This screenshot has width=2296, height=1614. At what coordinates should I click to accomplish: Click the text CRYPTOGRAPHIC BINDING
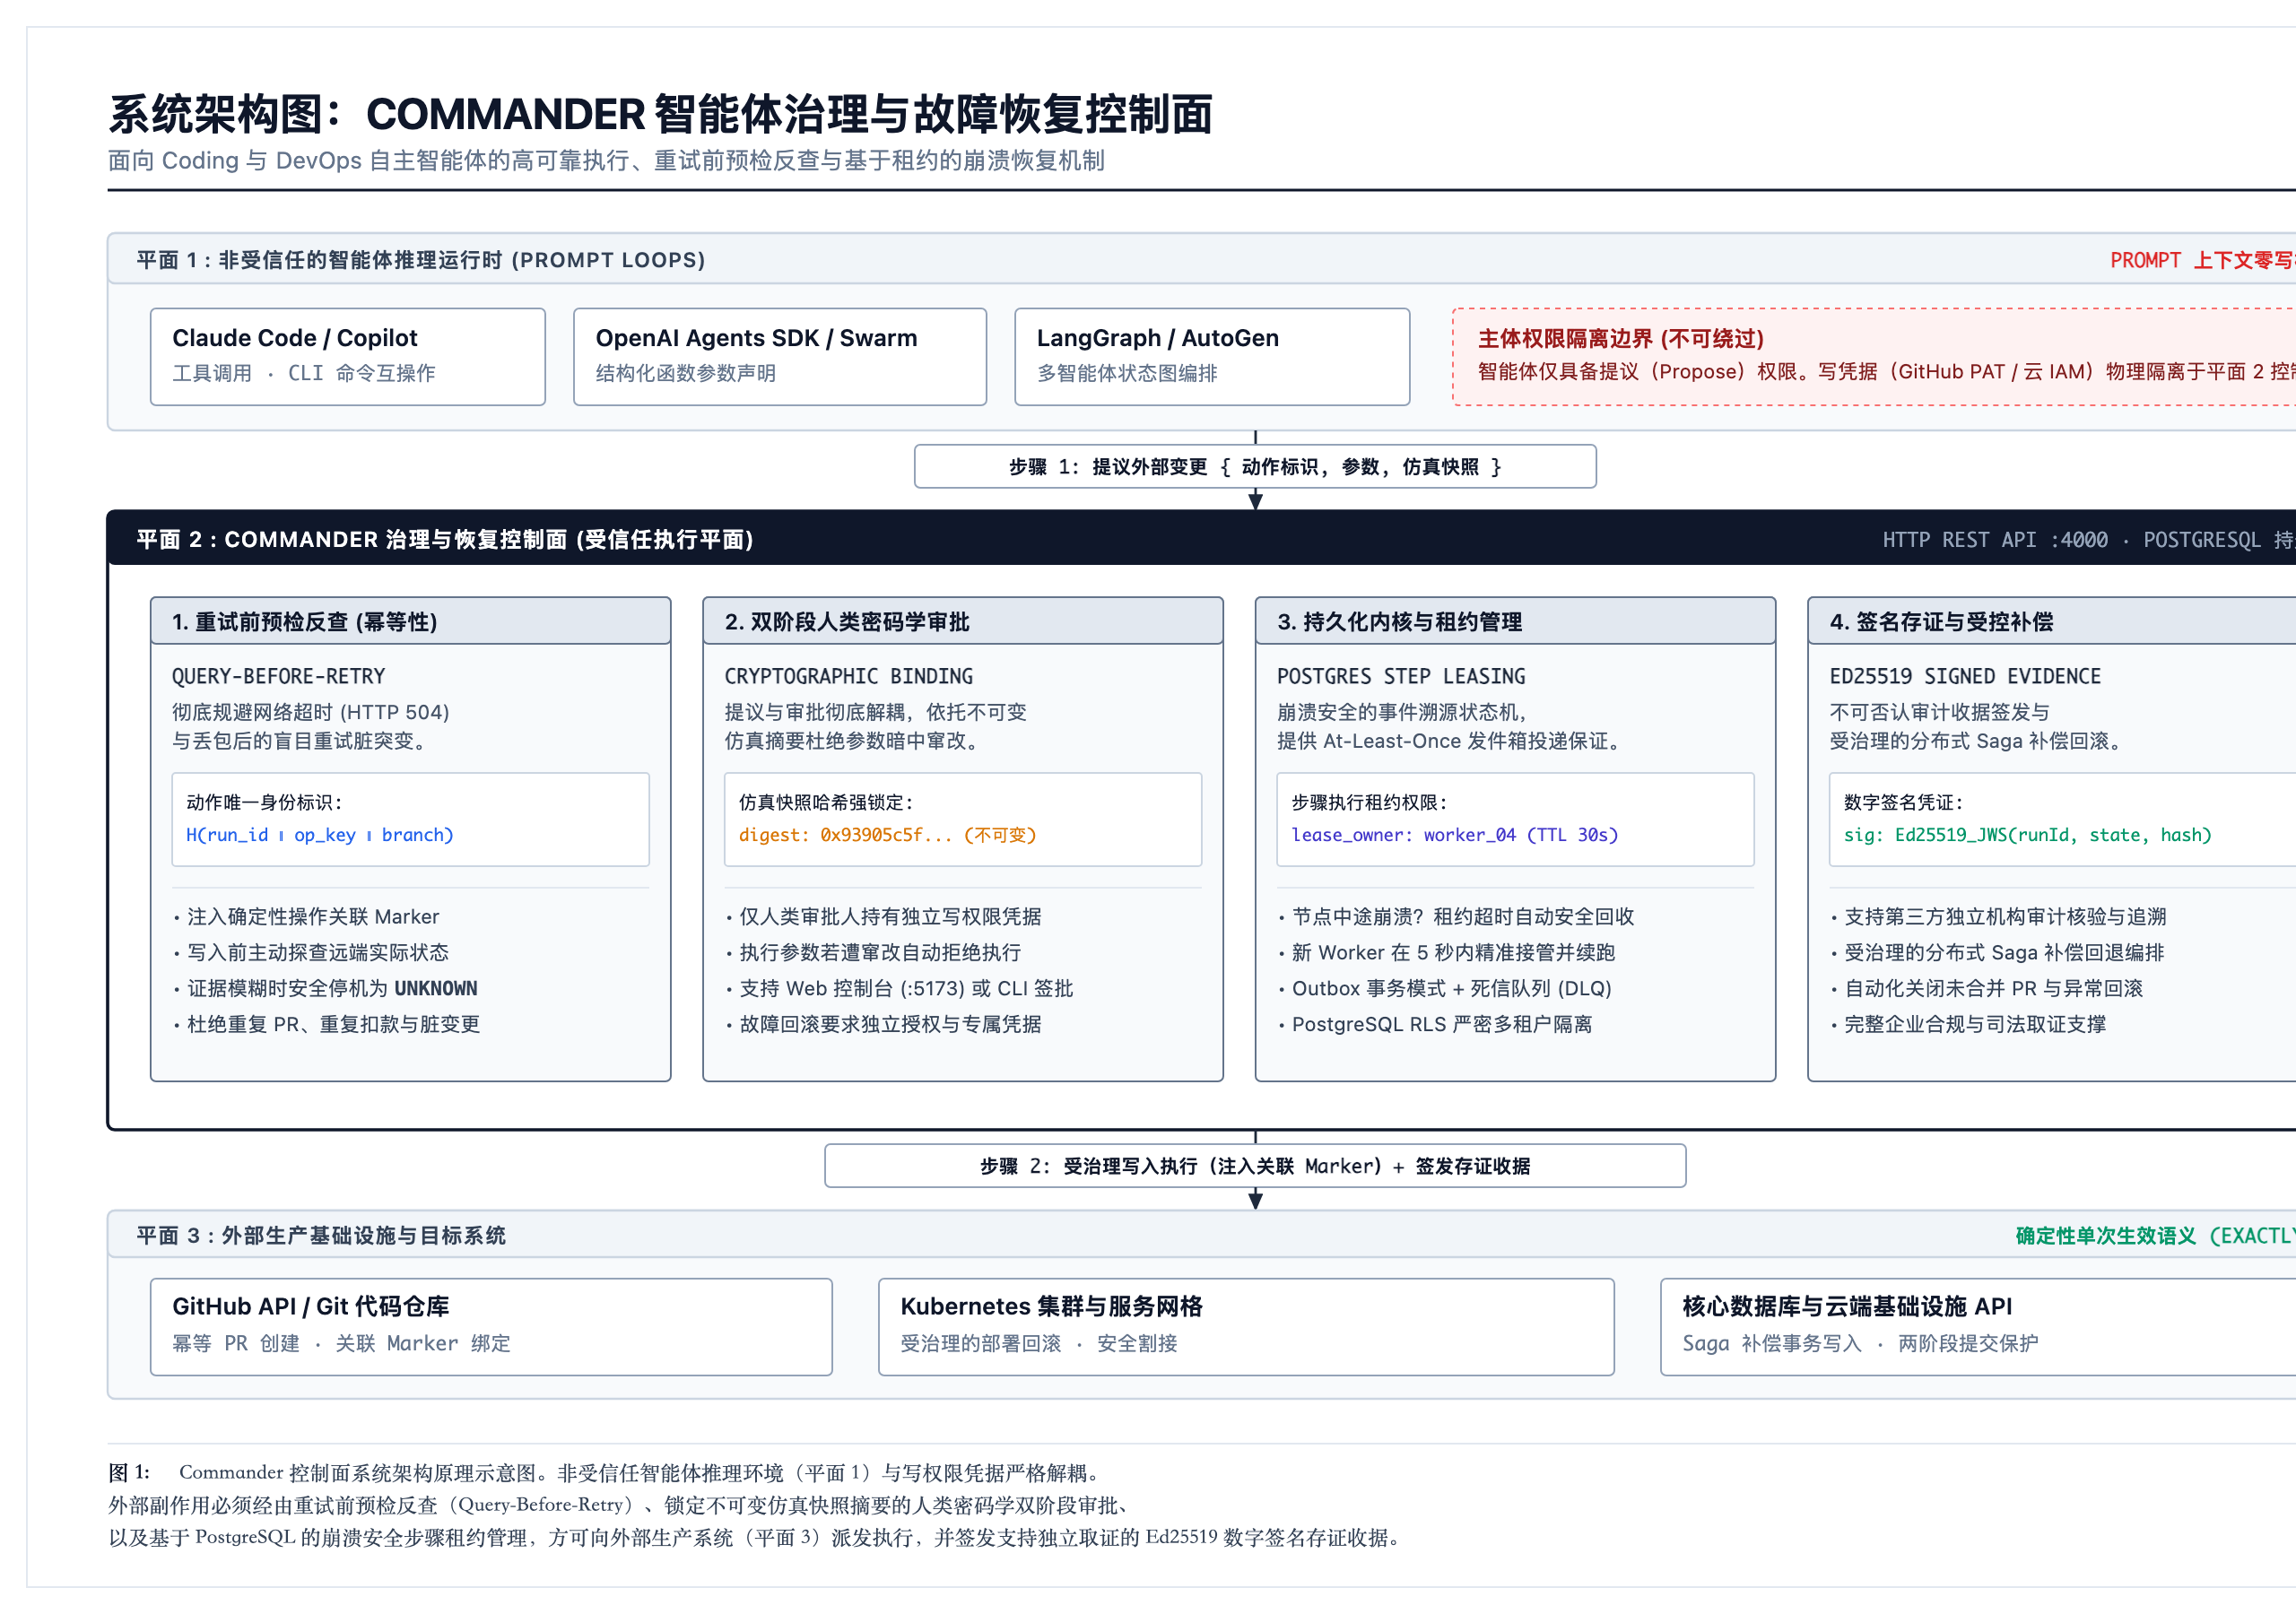[x=848, y=676]
